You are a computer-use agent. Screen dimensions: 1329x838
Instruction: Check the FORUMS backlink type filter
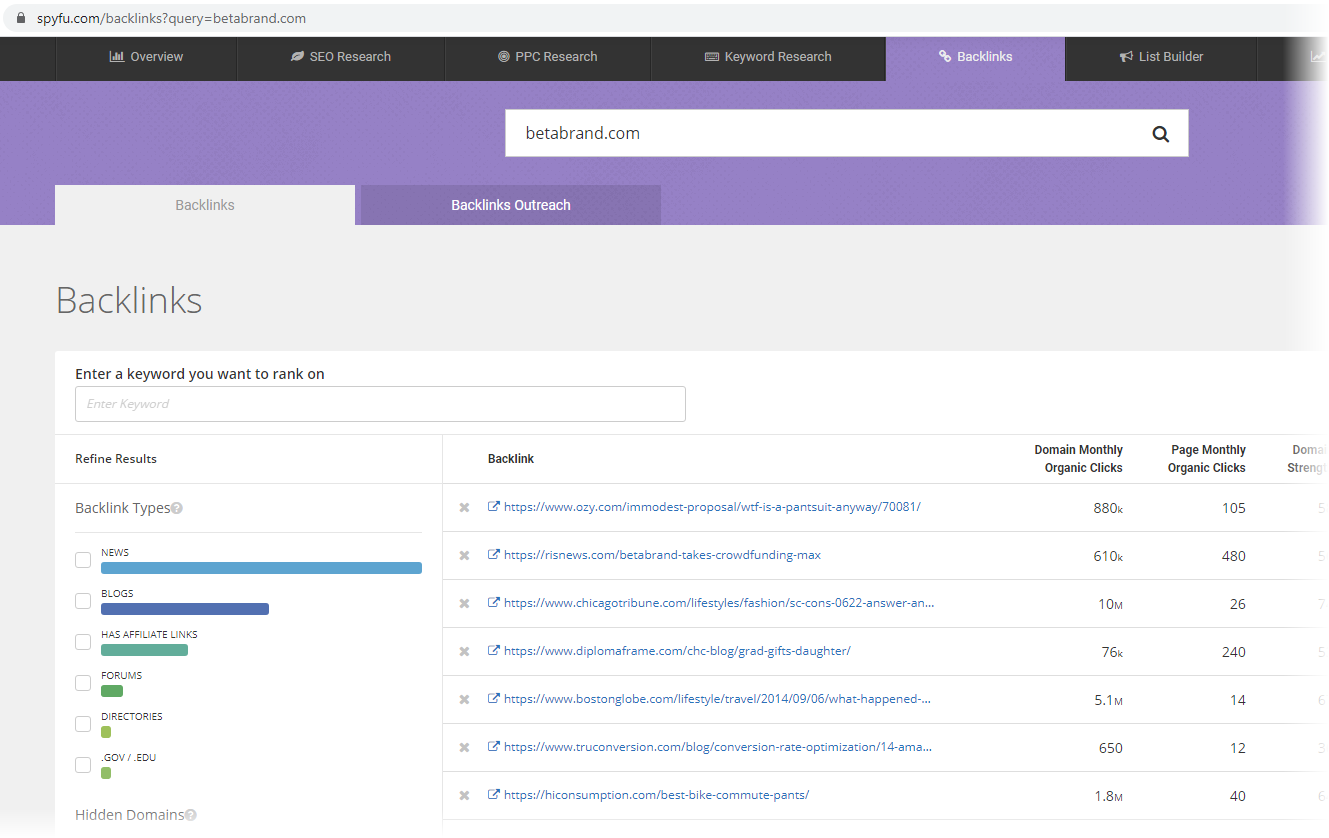[83, 683]
